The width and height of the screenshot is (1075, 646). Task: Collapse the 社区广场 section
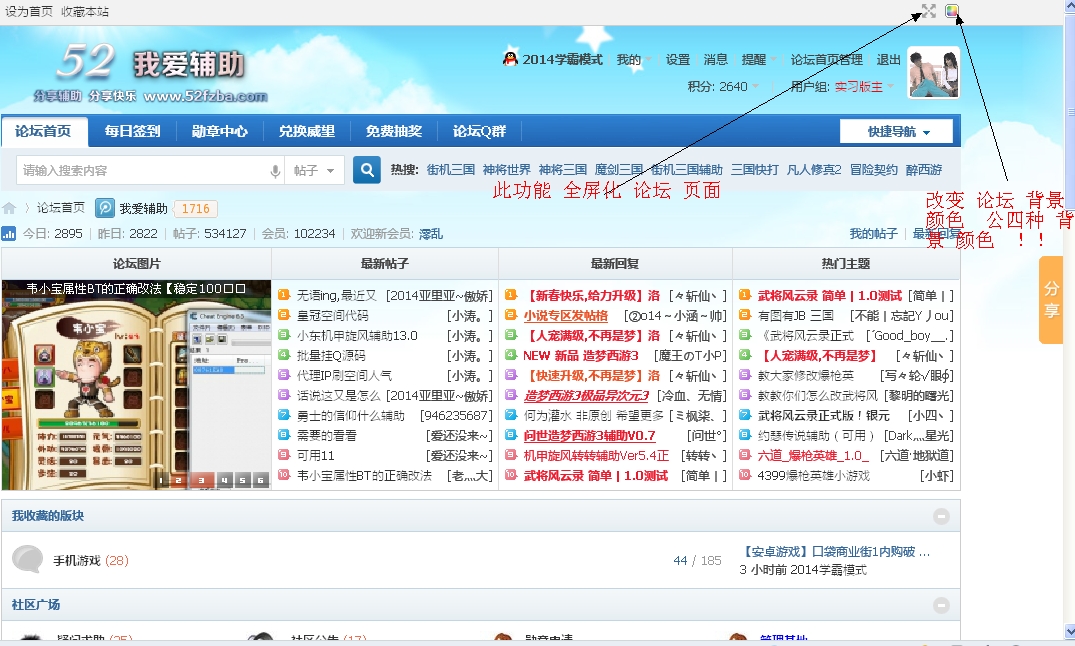[941, 605]
